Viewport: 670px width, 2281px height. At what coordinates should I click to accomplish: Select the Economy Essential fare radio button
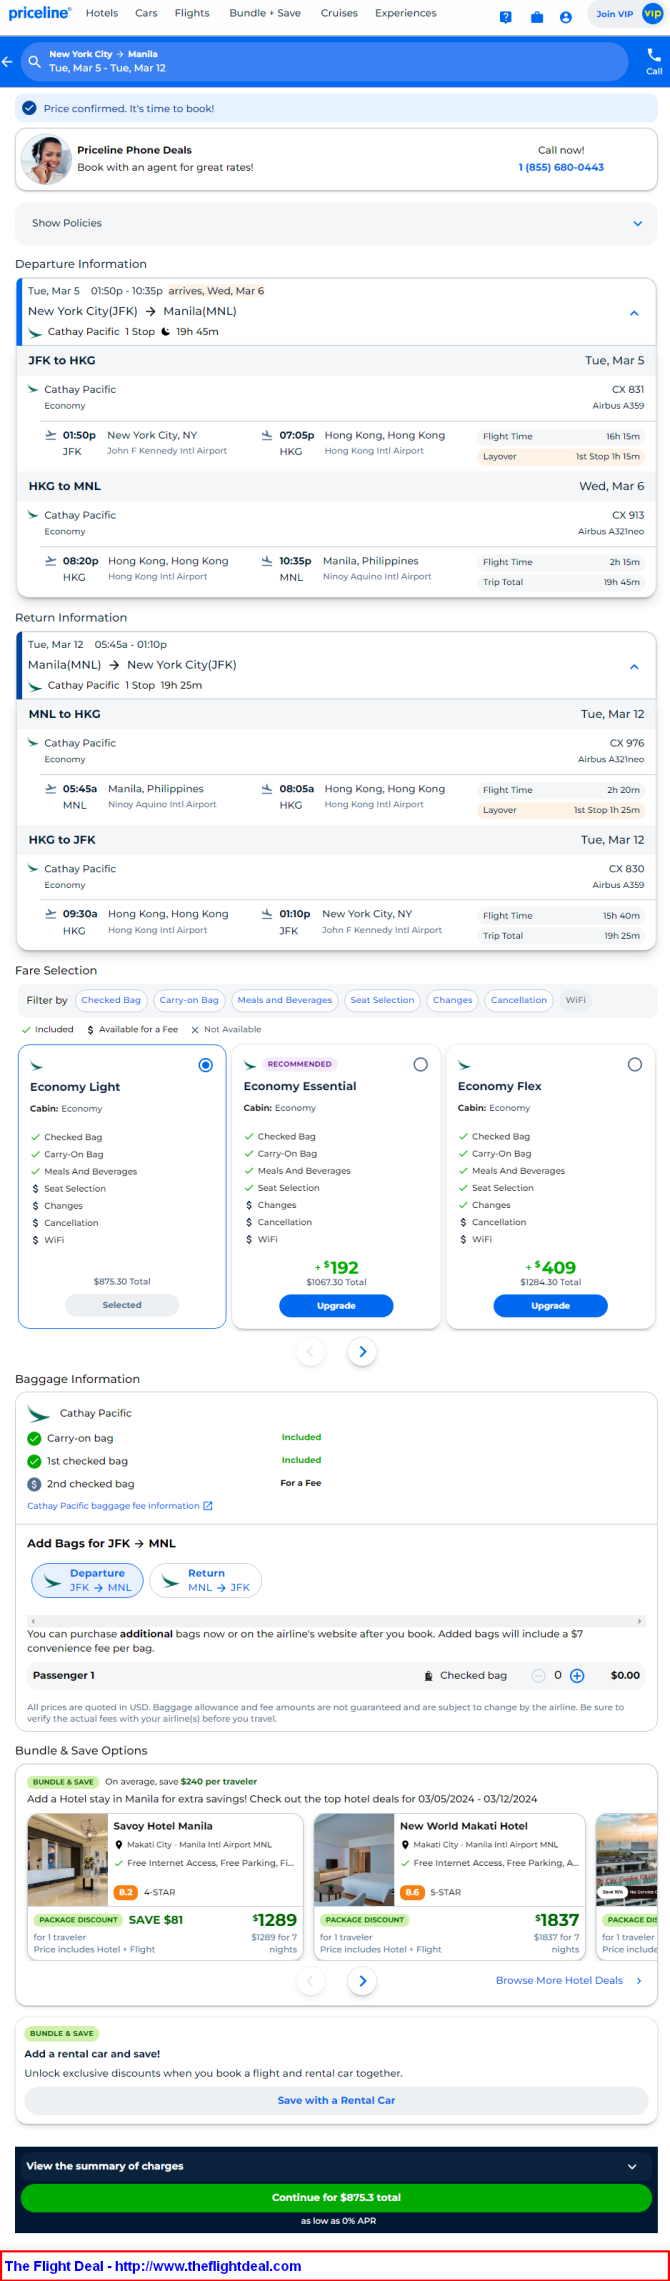pyautogui.click(x=421, y=1064)
